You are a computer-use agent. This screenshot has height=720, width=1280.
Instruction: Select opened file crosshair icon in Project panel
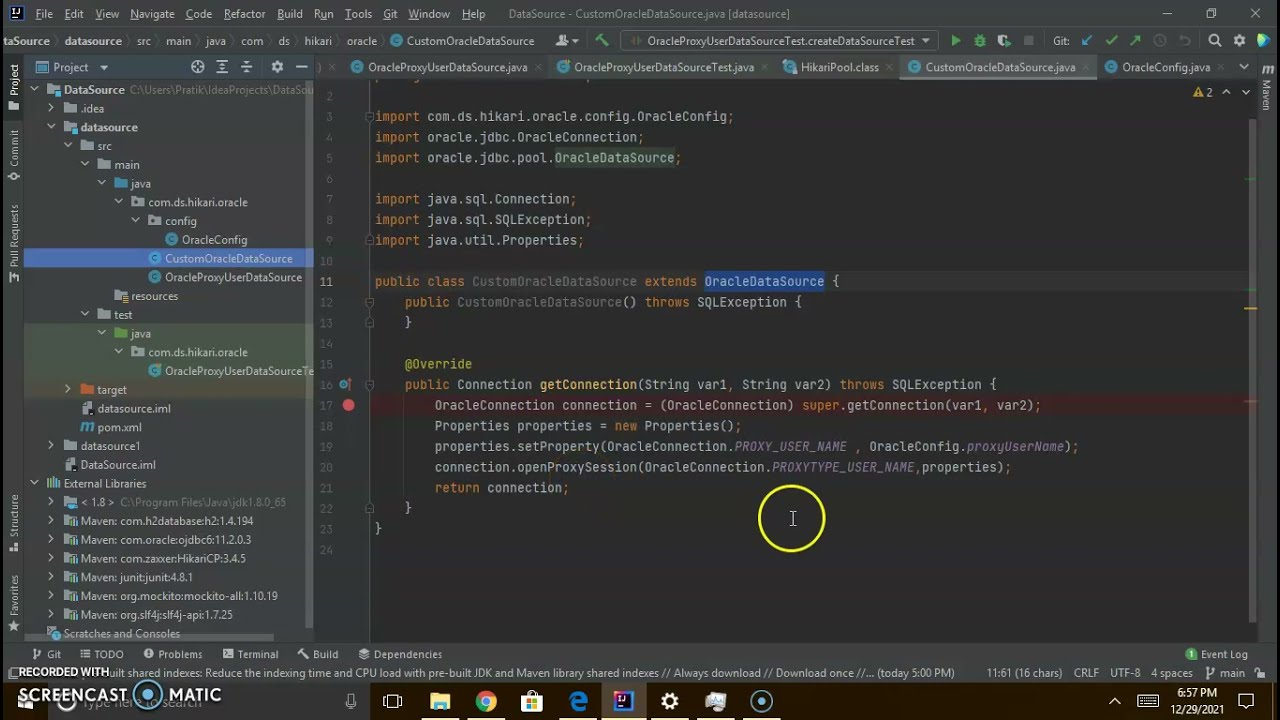click(x=198, y=67)
